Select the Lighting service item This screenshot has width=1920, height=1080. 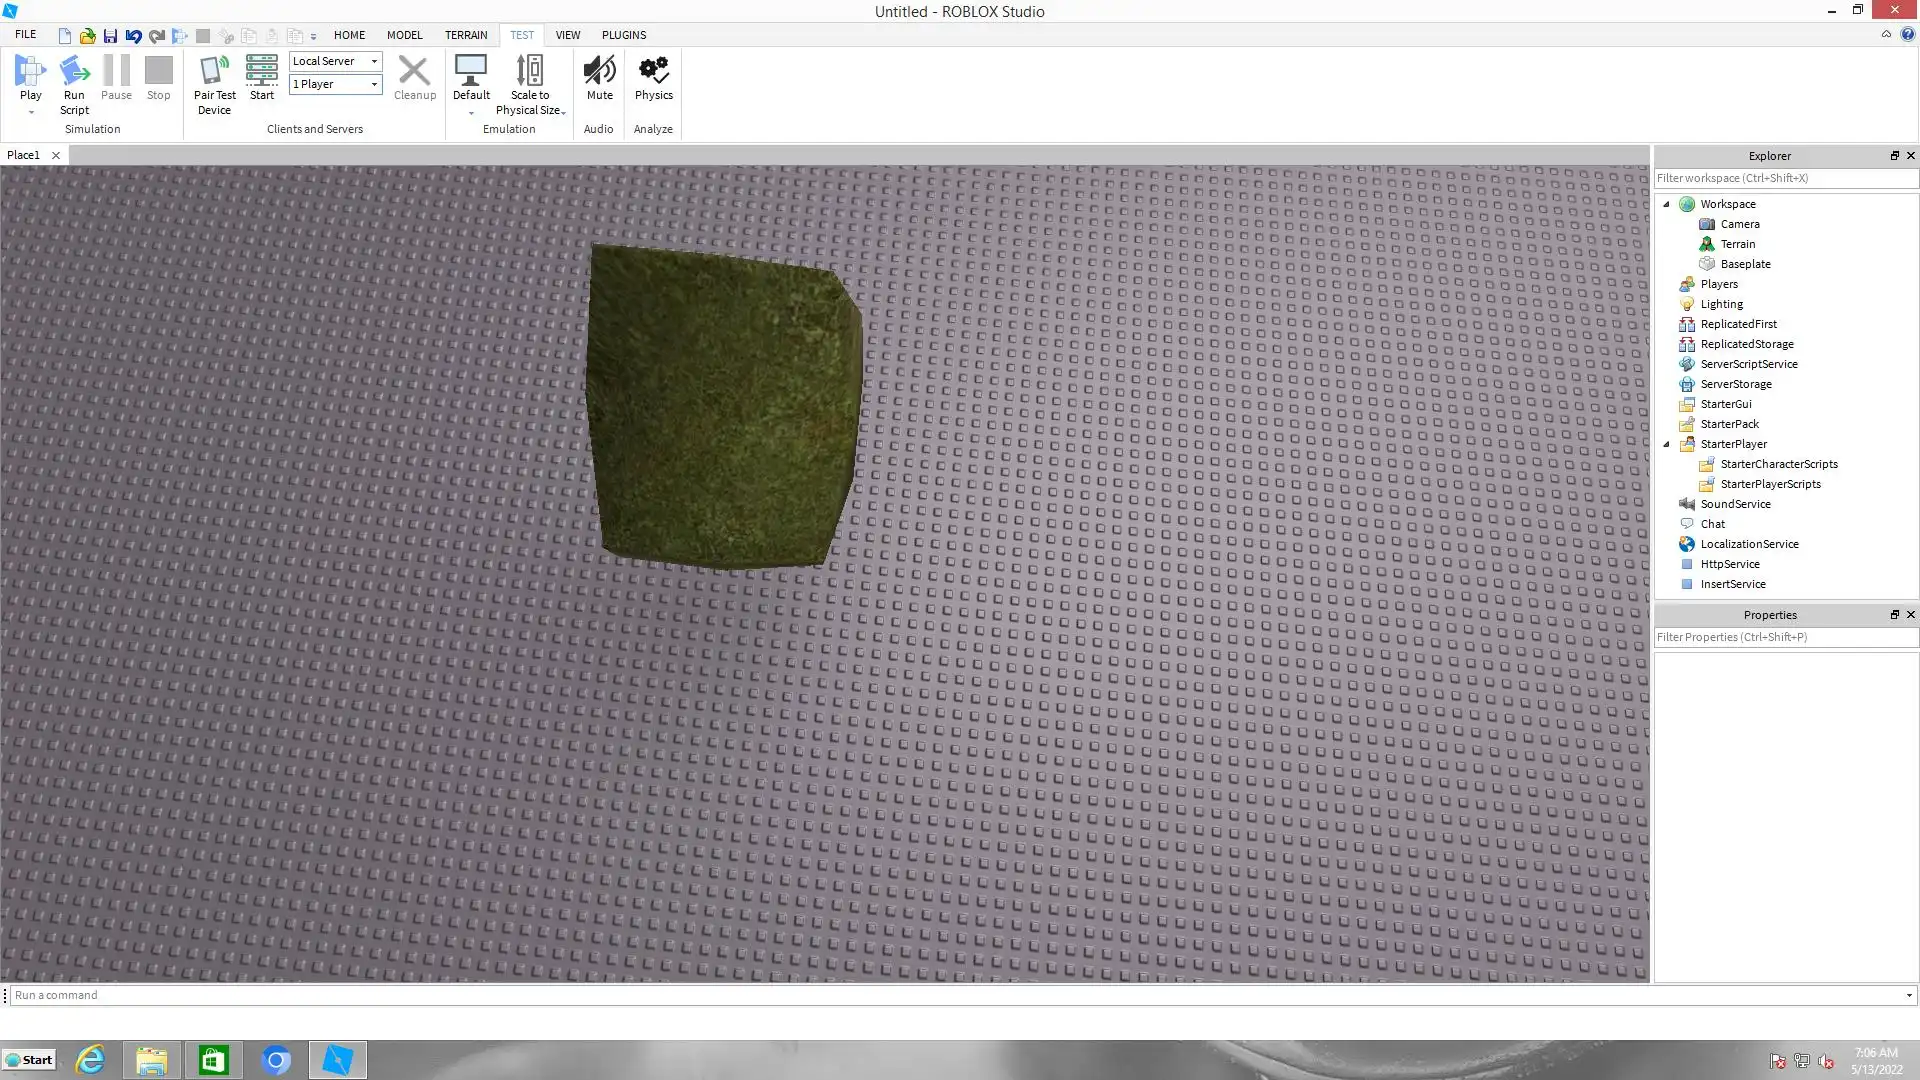[1721, 304]
